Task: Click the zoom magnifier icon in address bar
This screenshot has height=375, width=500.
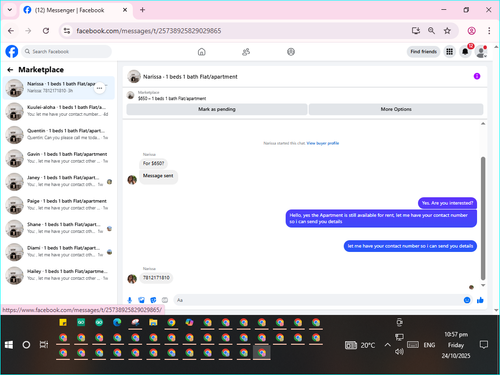Action: pyautogui.click(x=431, y=31)
